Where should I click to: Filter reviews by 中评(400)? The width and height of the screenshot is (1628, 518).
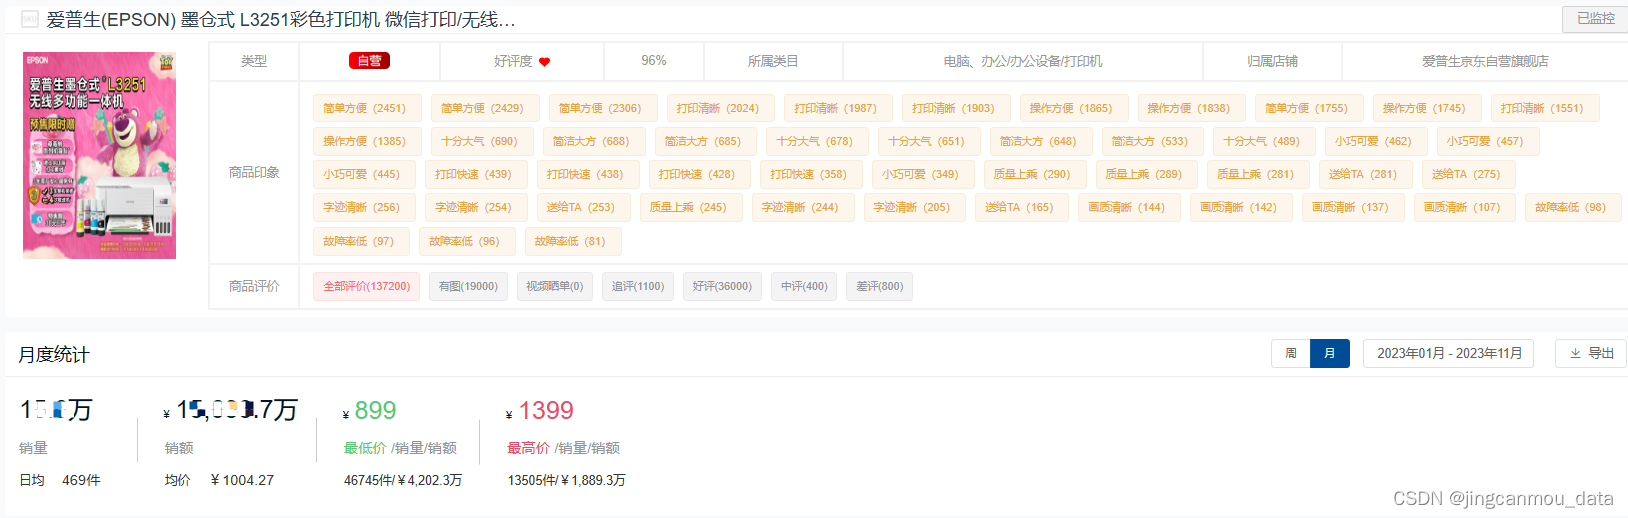[x=804, y=286]
